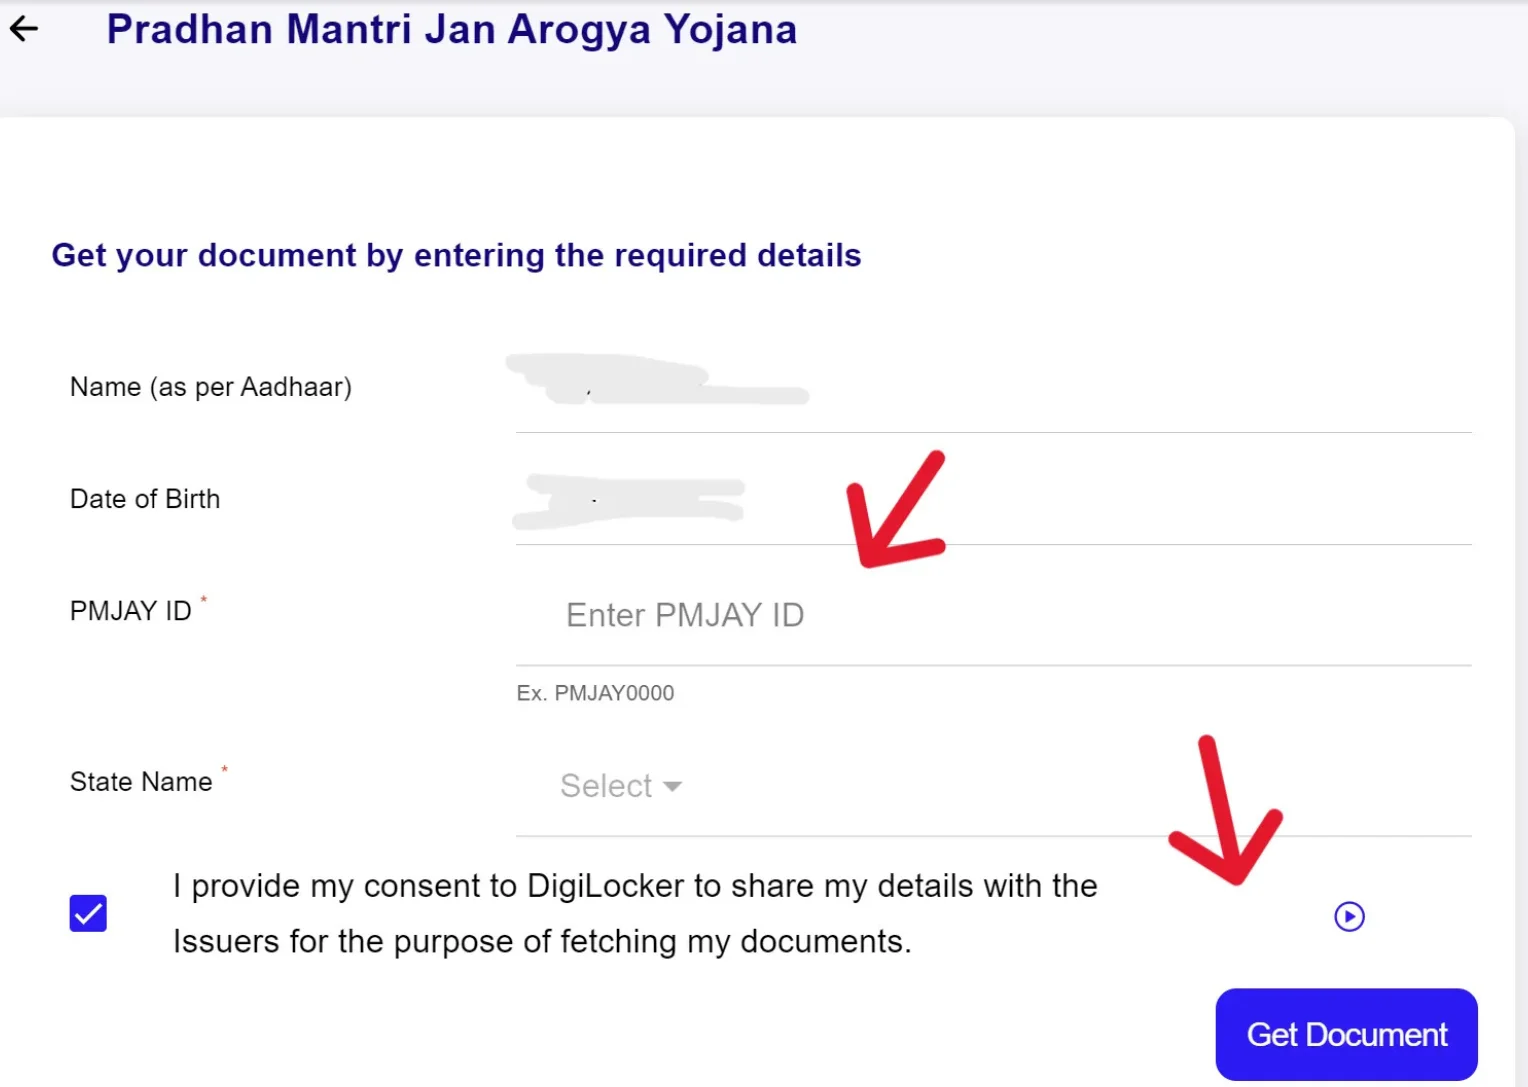Viewport: 1528px width, 1087px height.
Task: Click the Name (as per Aadhaar) label
Action: (x=211, y=387)
